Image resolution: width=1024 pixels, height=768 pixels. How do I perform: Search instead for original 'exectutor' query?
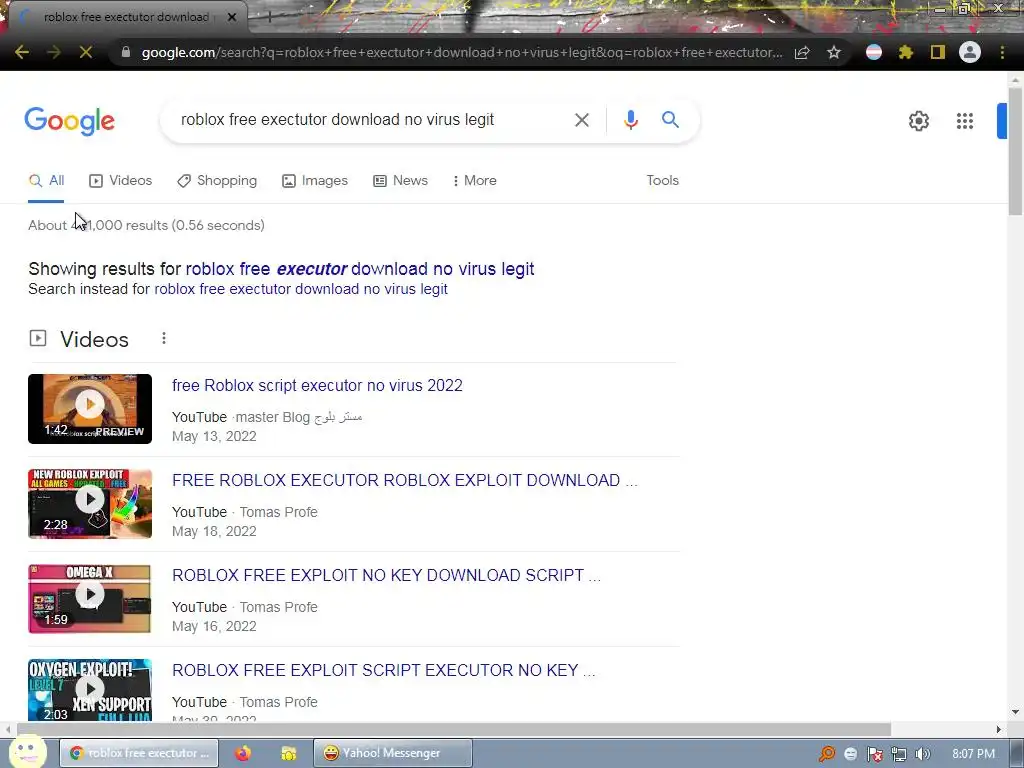(x=300, y=289)
